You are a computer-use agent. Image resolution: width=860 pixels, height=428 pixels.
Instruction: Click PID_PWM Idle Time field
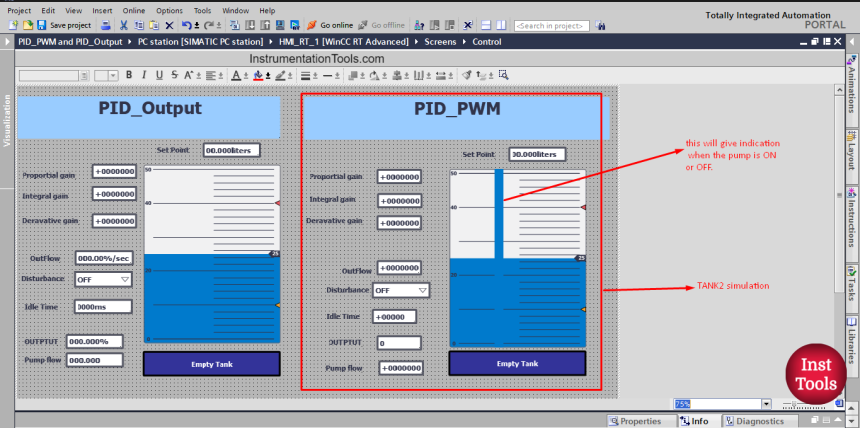[x=394, y=317]
